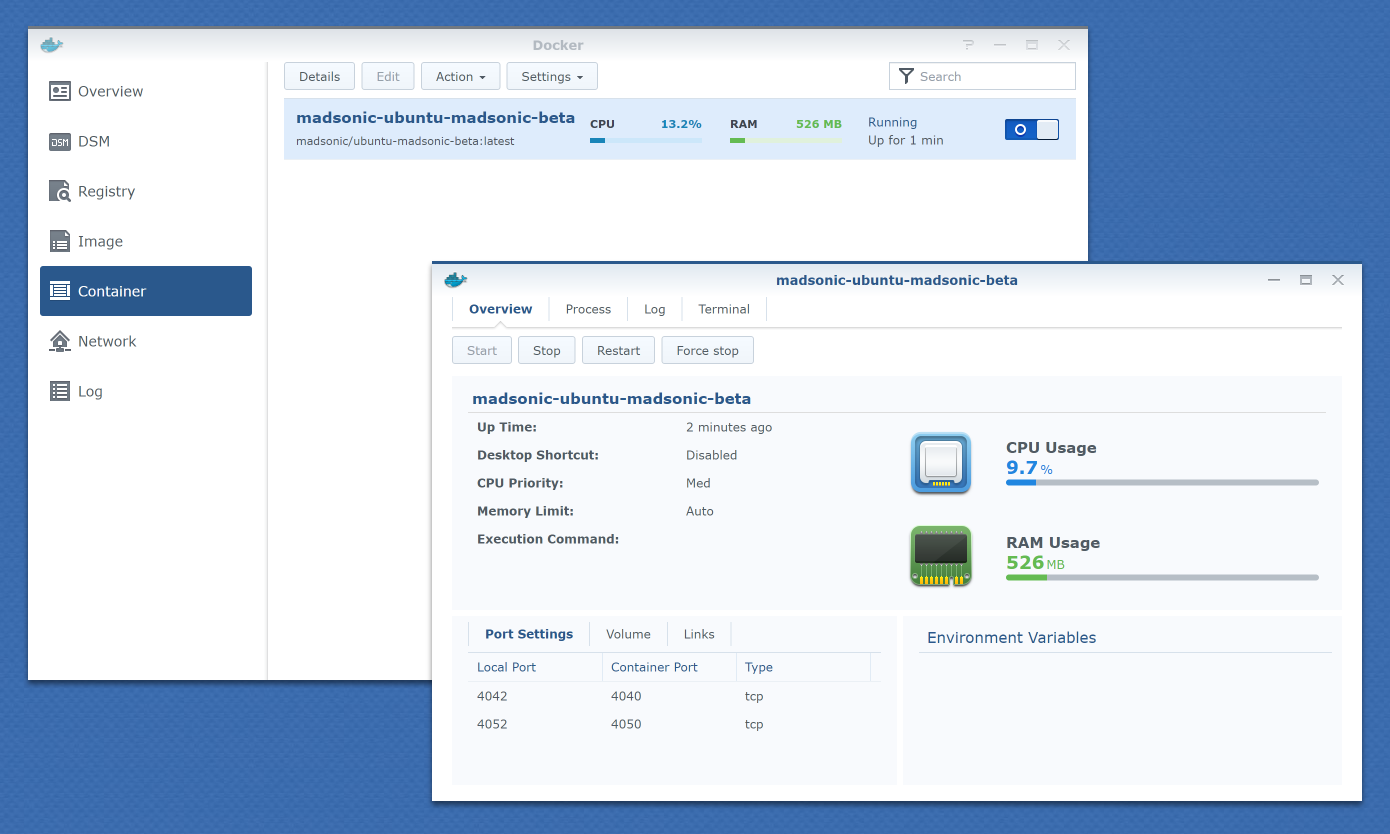Click the Network house icon in the sidebar

point(60,341)
